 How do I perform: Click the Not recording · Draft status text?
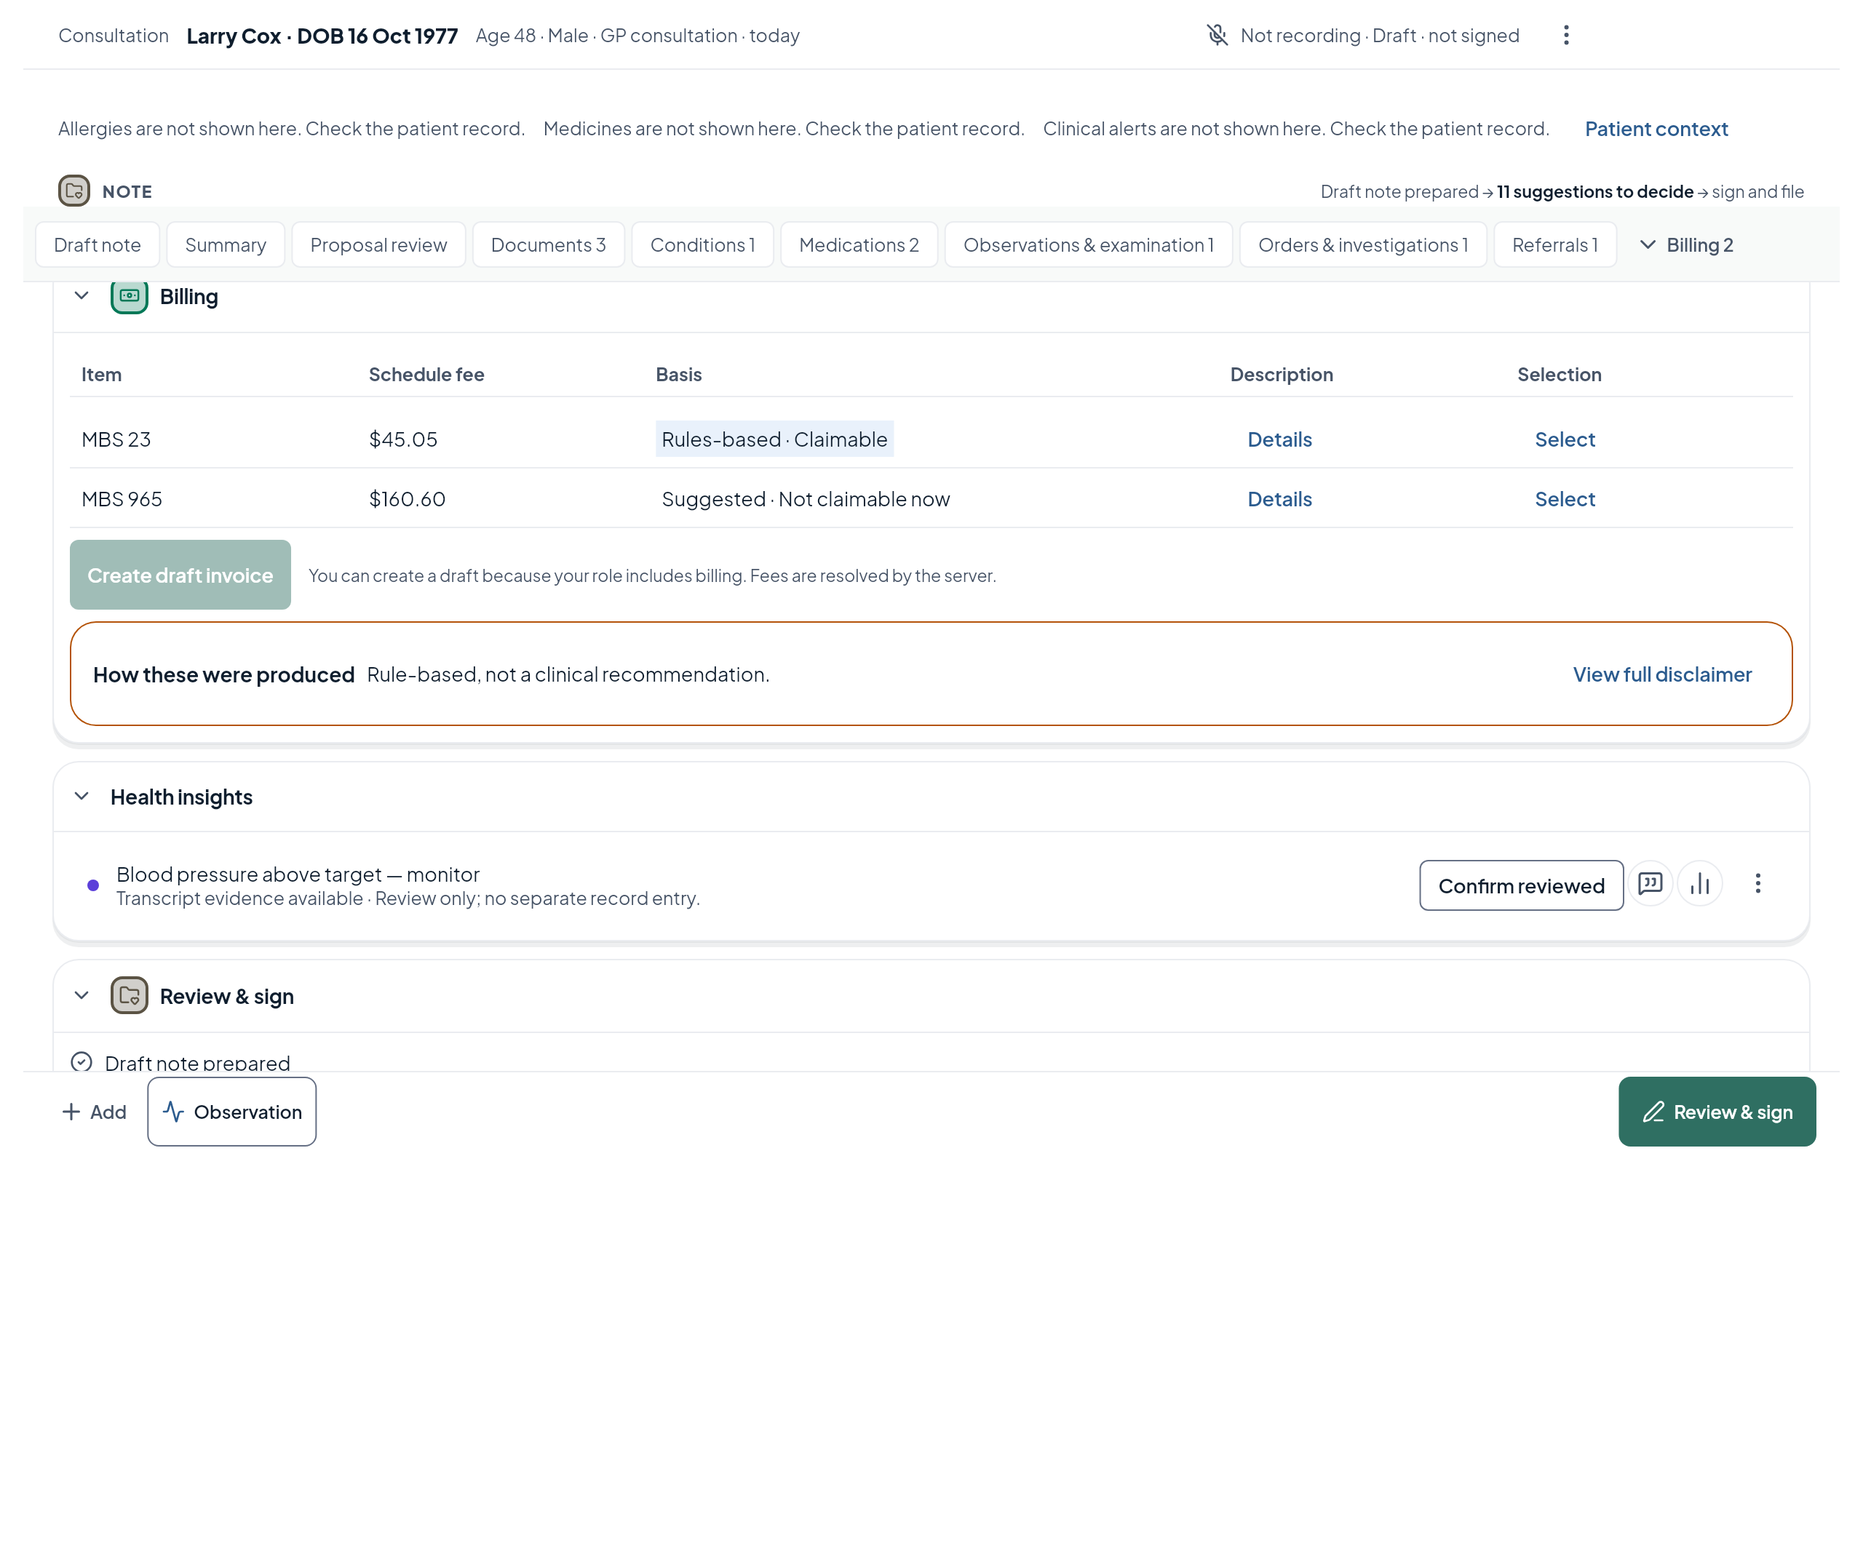[1380, 36]
